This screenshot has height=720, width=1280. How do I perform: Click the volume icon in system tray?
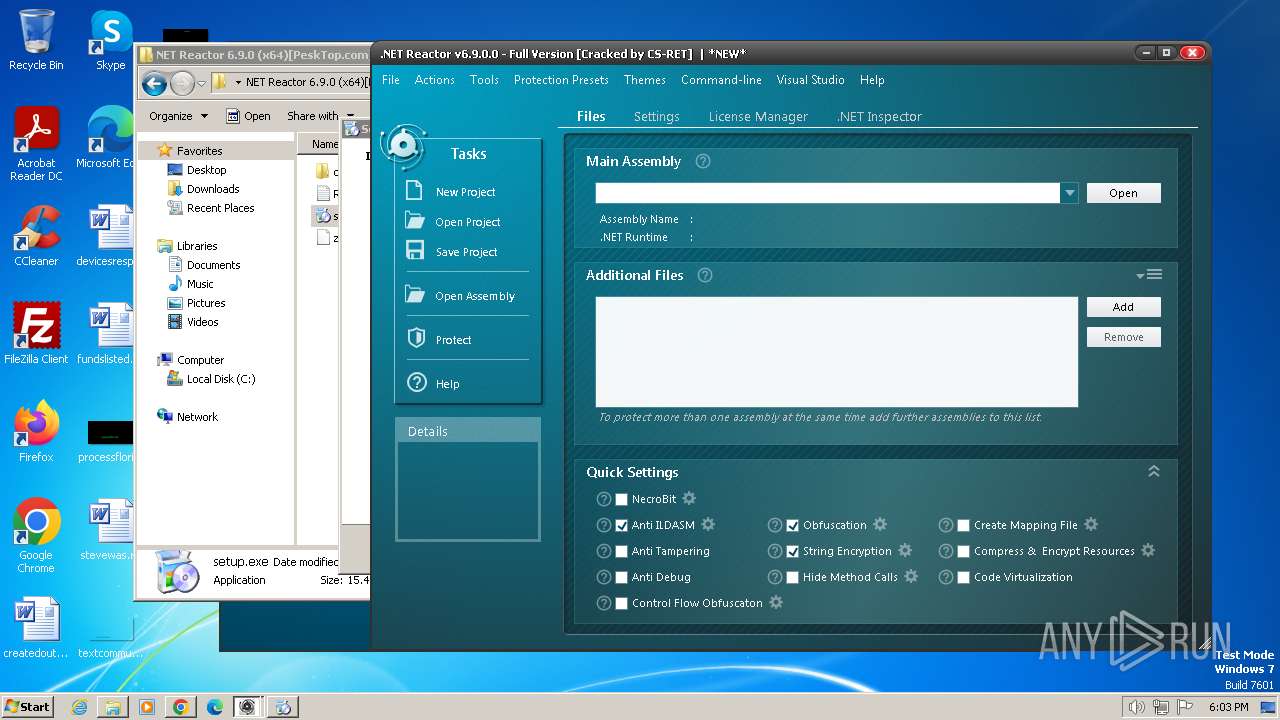(x=1136, y=707)
